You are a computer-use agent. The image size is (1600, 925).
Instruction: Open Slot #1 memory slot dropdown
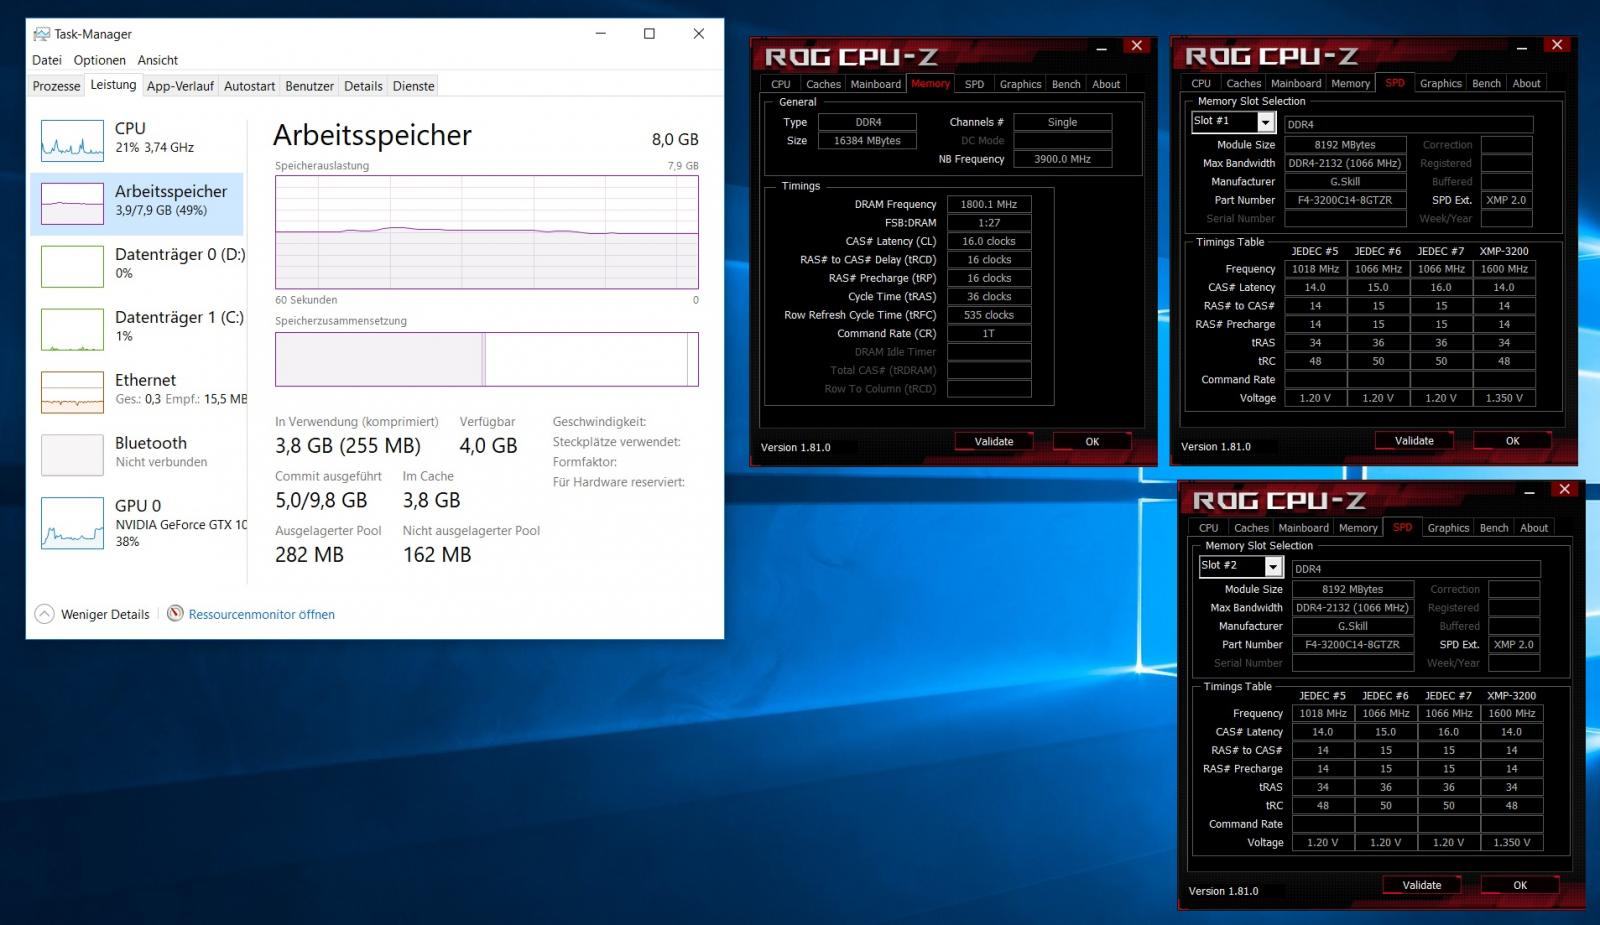tap(1265, 122)
